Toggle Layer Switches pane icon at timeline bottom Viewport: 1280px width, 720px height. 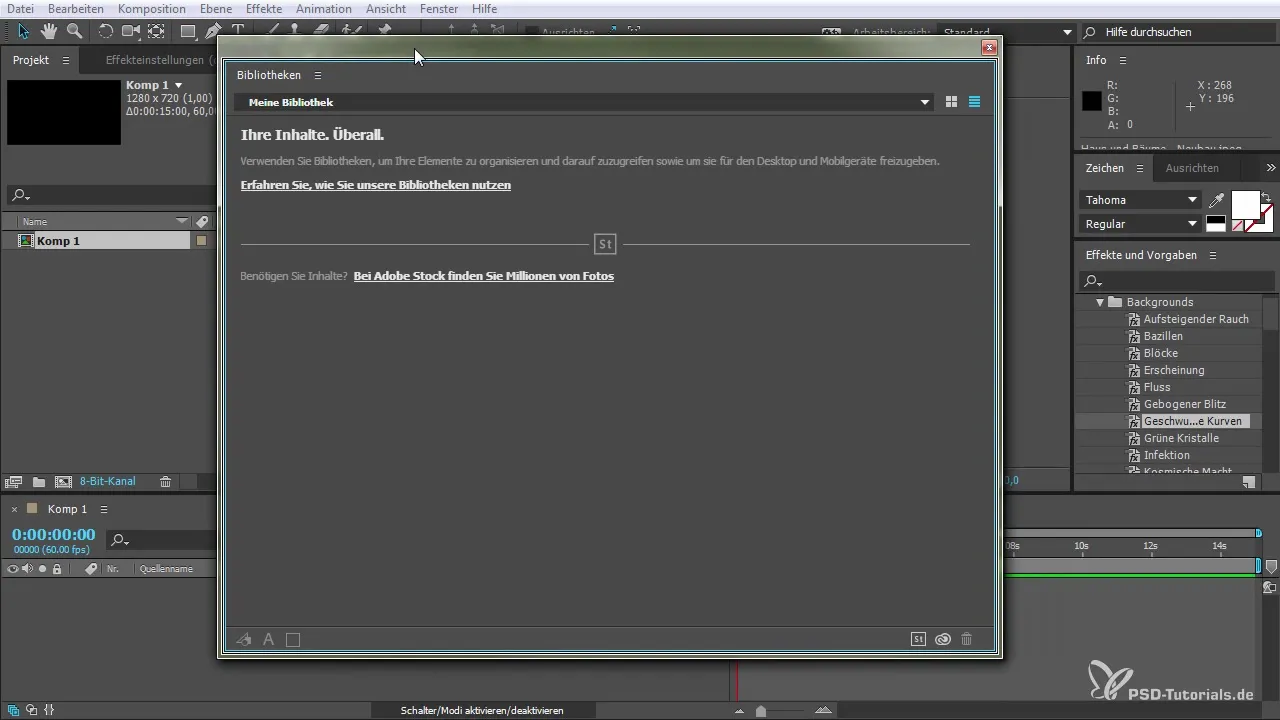pyautogui.click(x=14, y=710)
